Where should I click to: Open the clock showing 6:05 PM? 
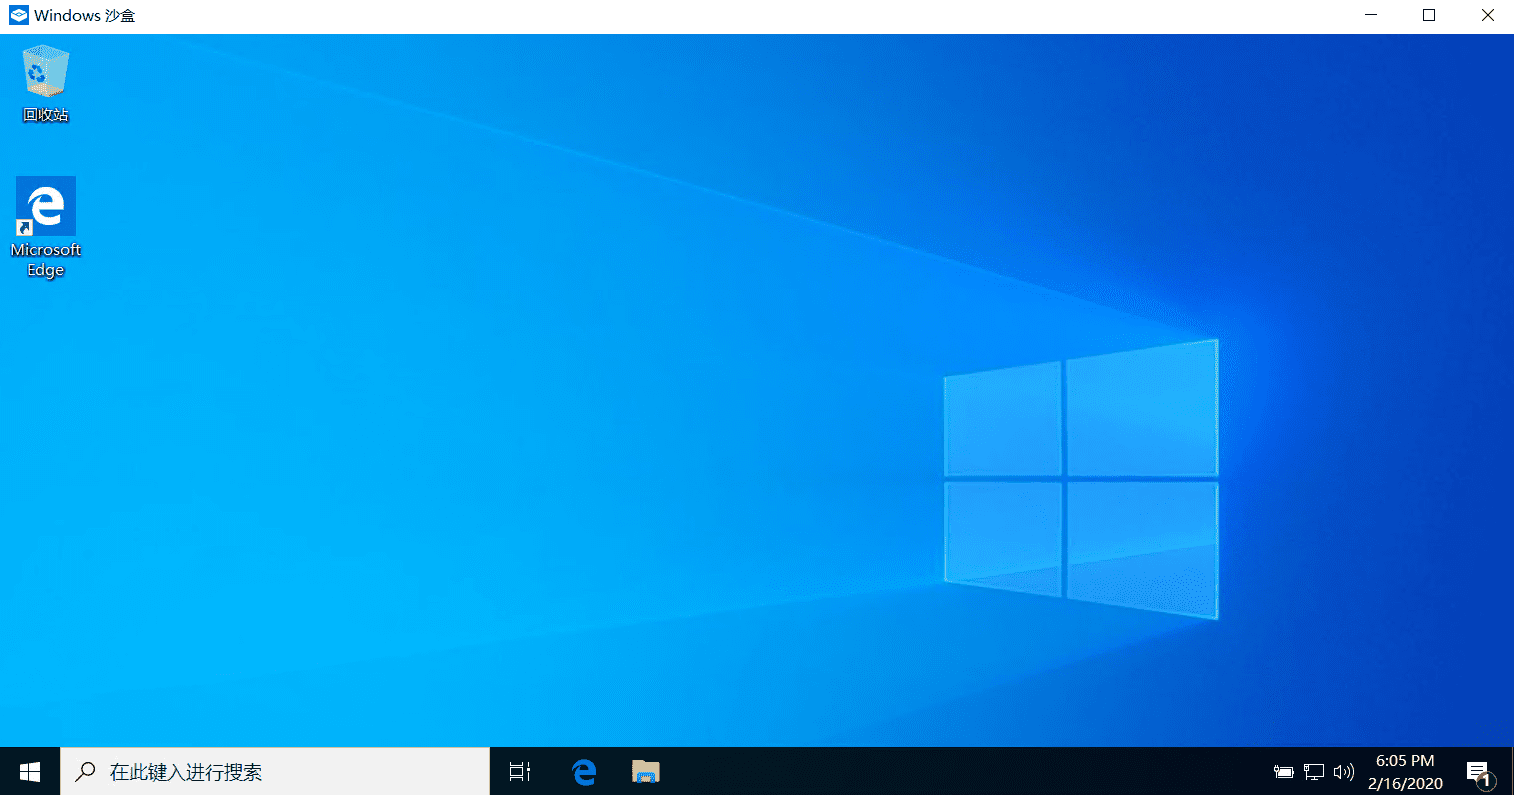[x=1405, y=761]
